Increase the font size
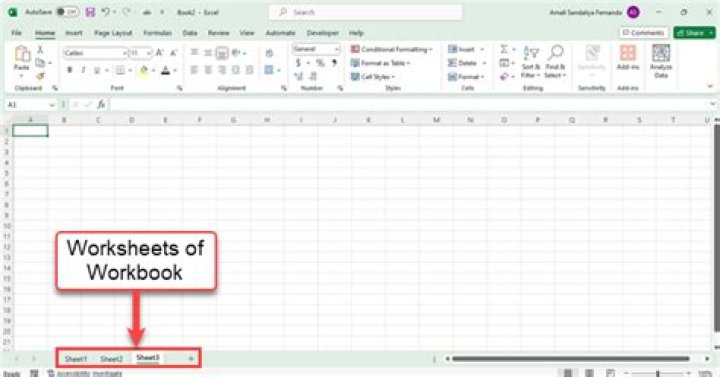 coord(159,53)
